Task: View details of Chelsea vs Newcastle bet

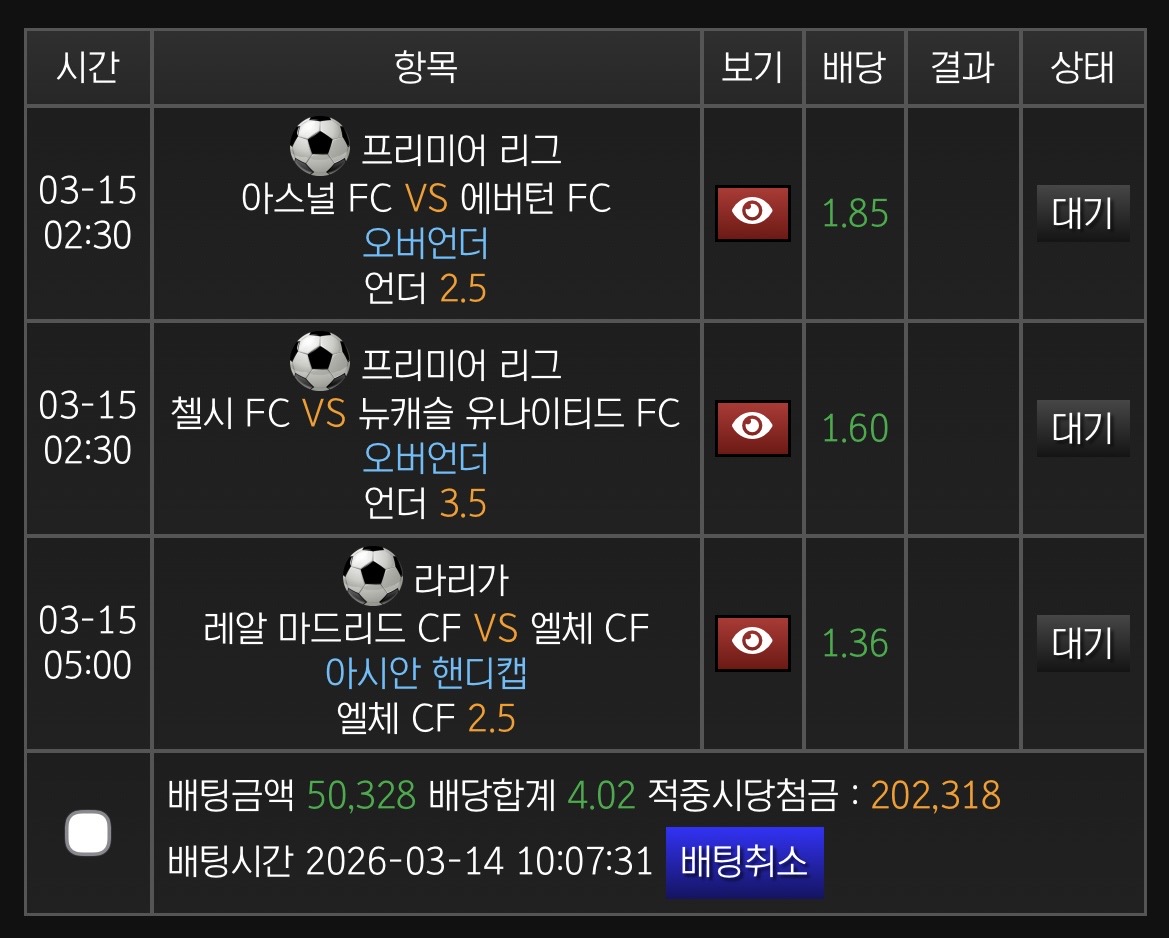Action: coord(752,428)
